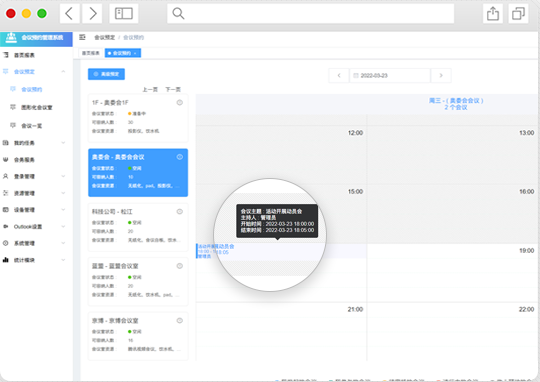Viewport: 540px width, 382px height.
Task: Click the blue 高级预定 button
Action: point(106,74)
